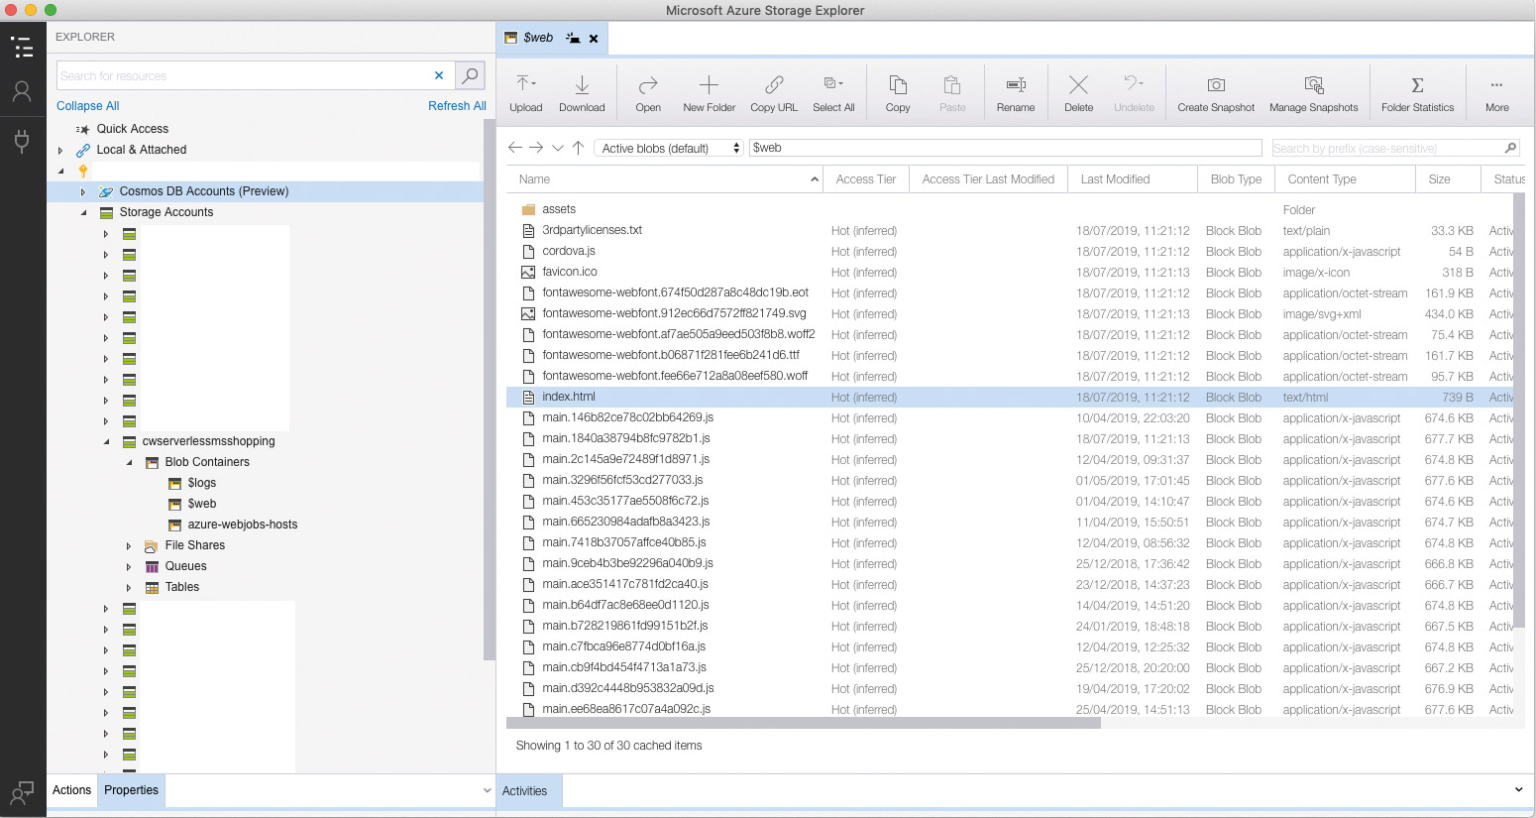Click the Refresh All link
The width and height of the screenshot is (1536, 818).
tap(457, 106)
